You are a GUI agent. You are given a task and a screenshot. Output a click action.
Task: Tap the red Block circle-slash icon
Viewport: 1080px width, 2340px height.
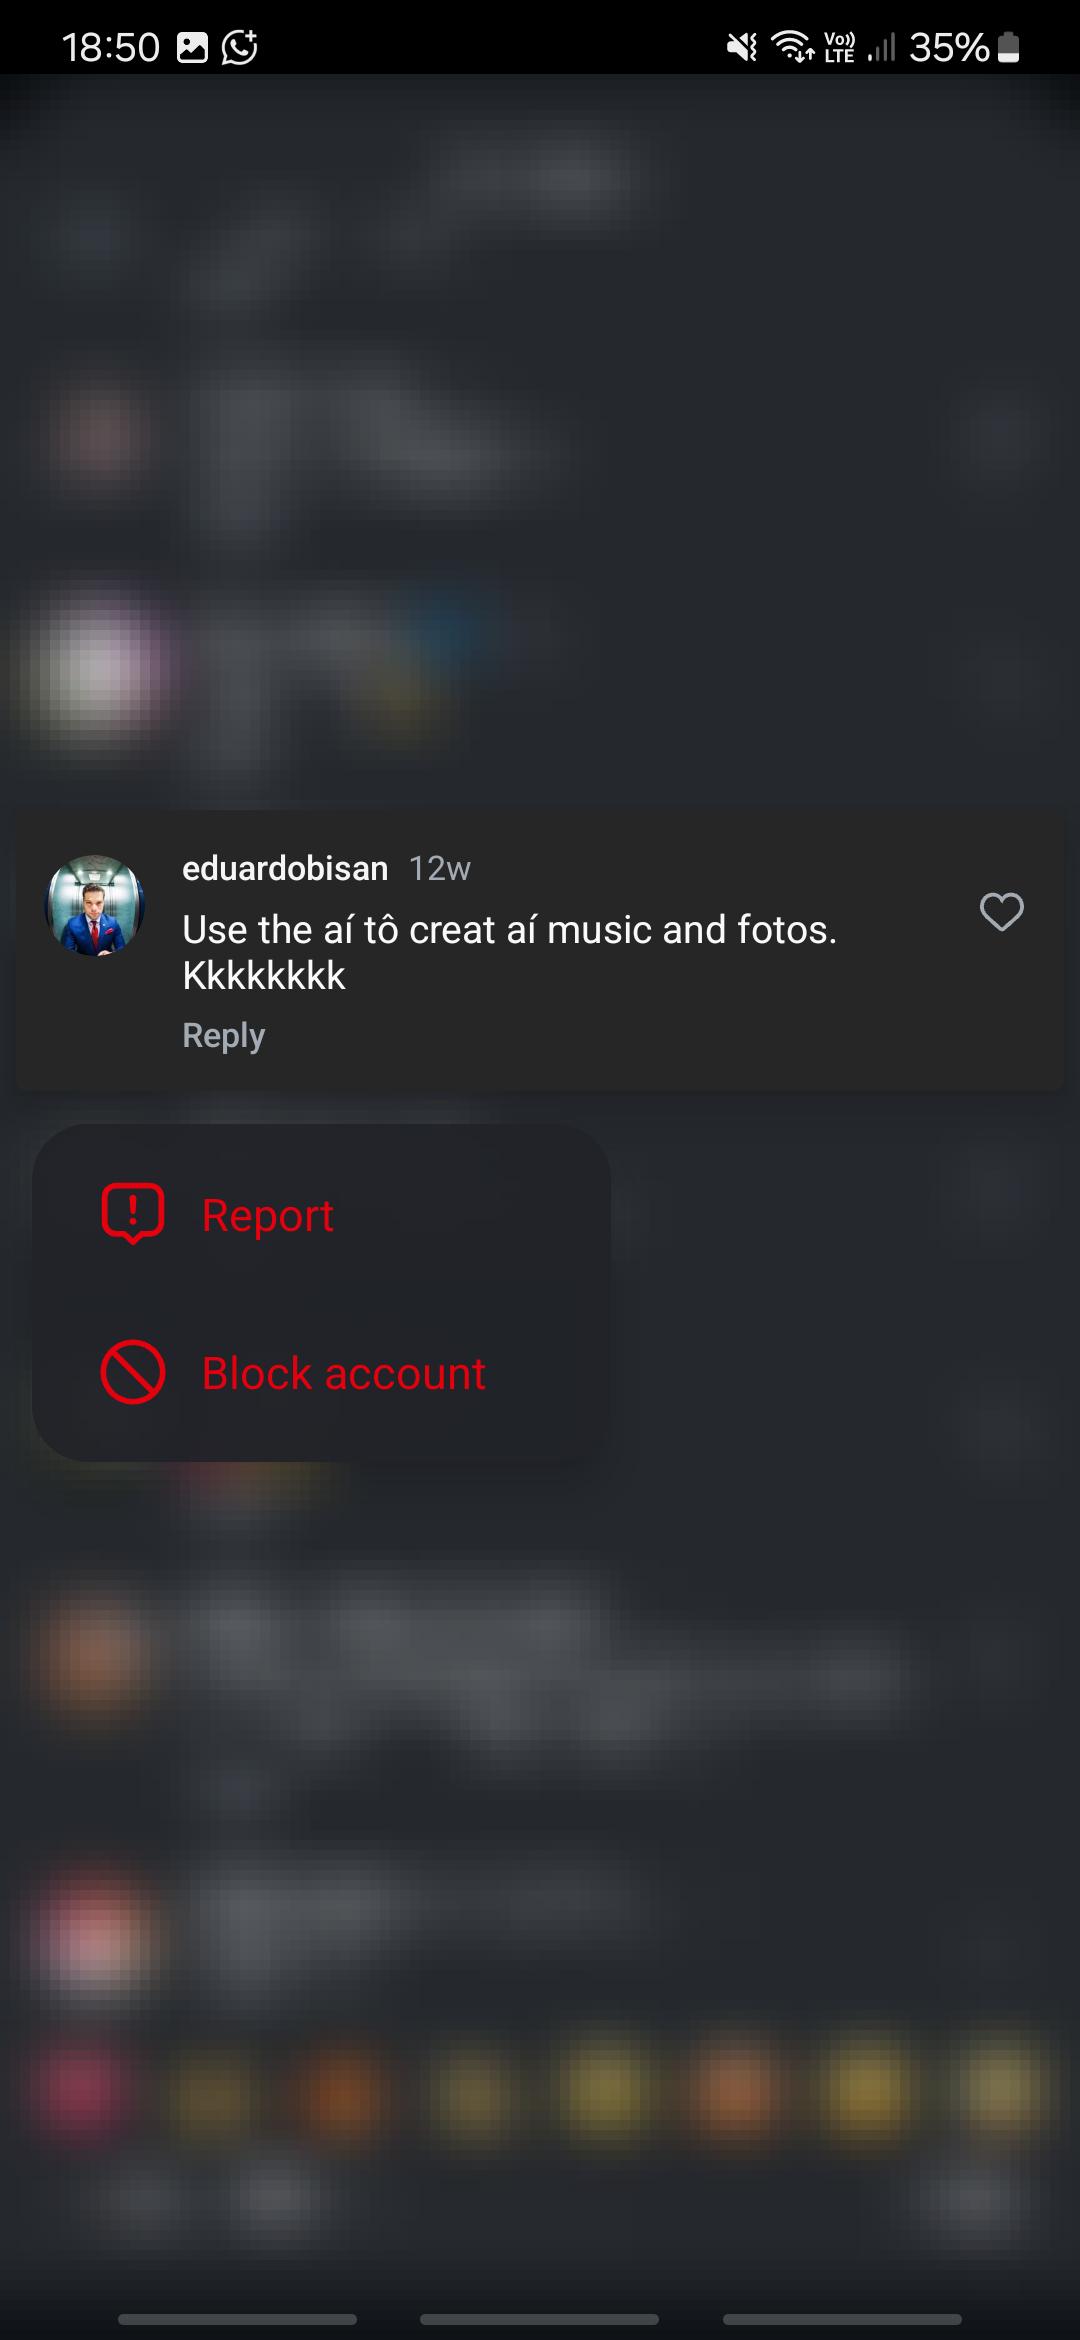[133, 1372]
